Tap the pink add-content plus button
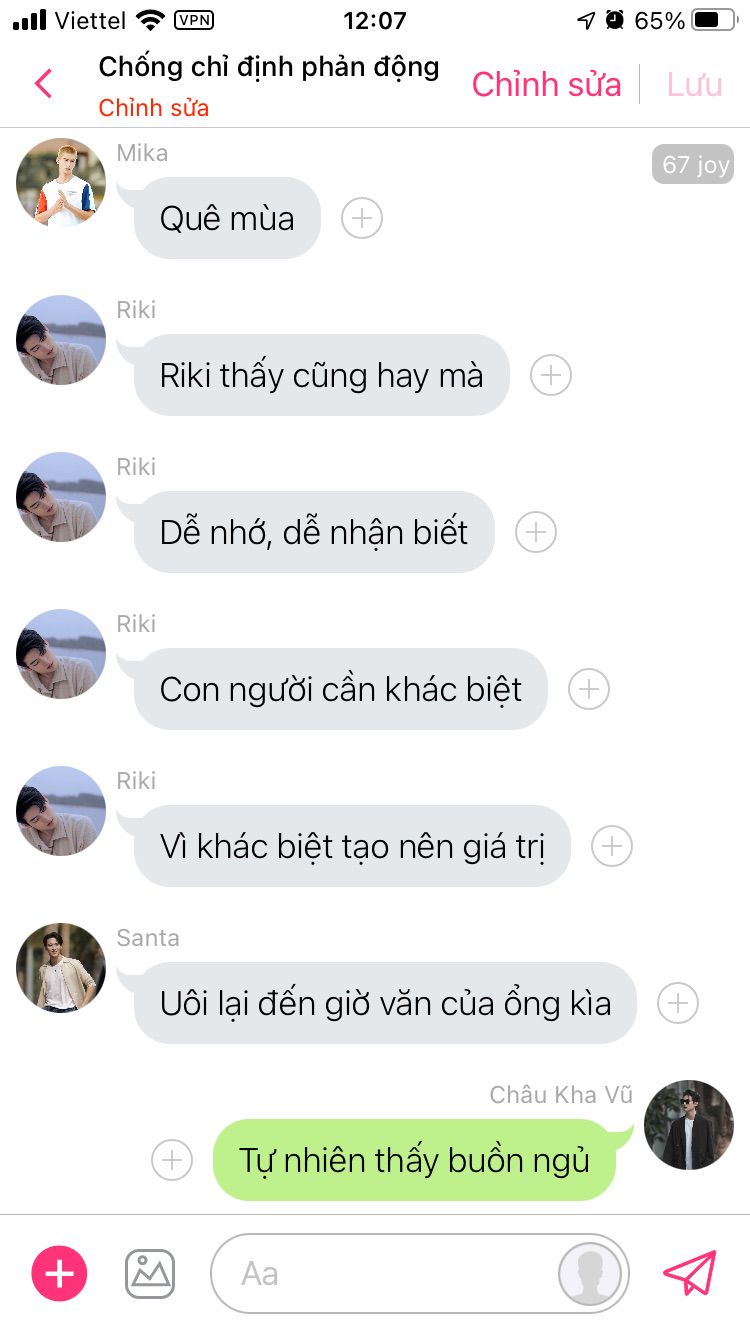The width and height of the screenshot is (750, 1334). pyautogui.click(x=60, y=1273)
